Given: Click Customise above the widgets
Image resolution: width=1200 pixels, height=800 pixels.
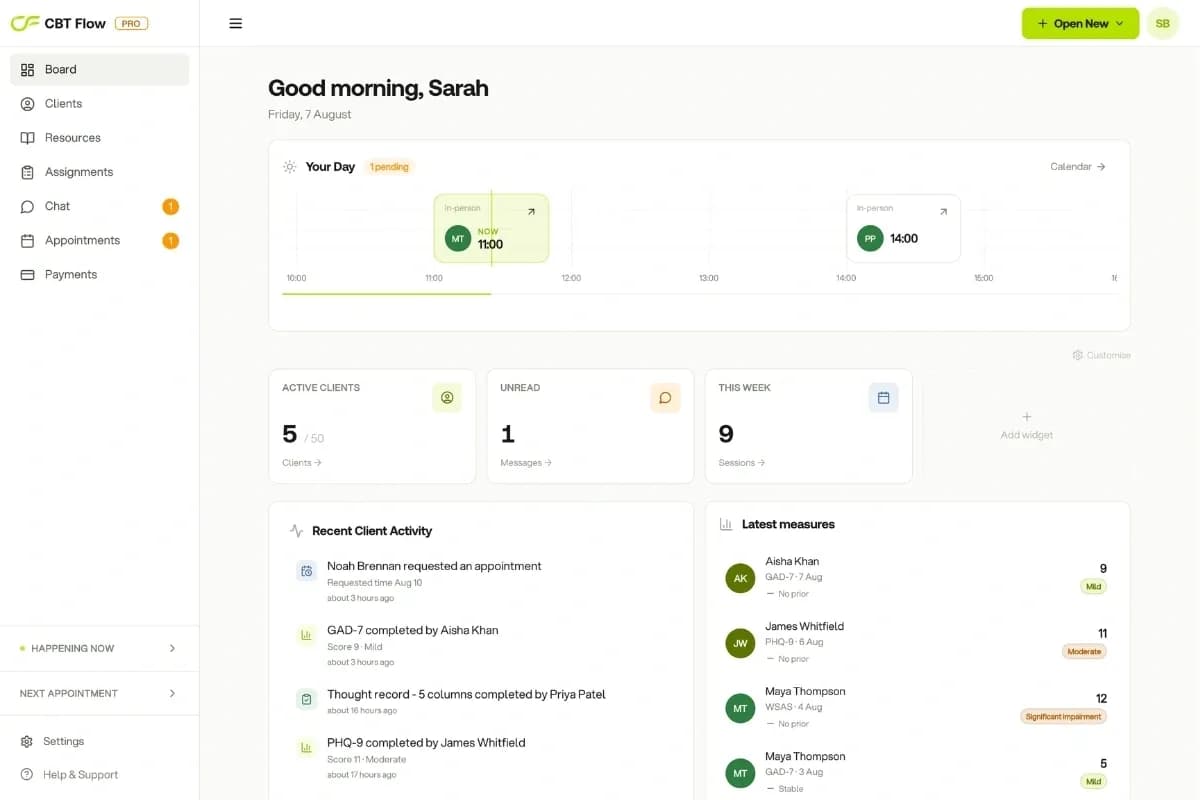Looking at the screenshot, I should [1101, 355].
